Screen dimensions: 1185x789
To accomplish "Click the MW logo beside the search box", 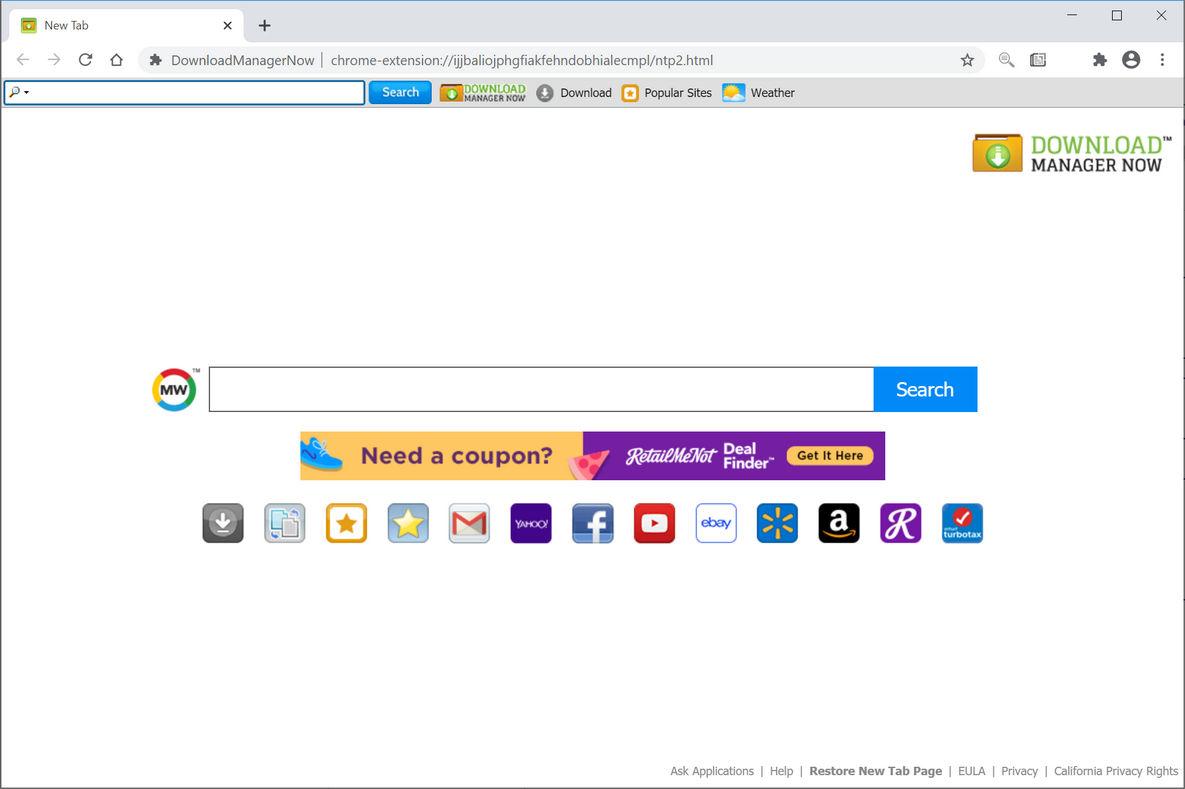I will 175,390.
